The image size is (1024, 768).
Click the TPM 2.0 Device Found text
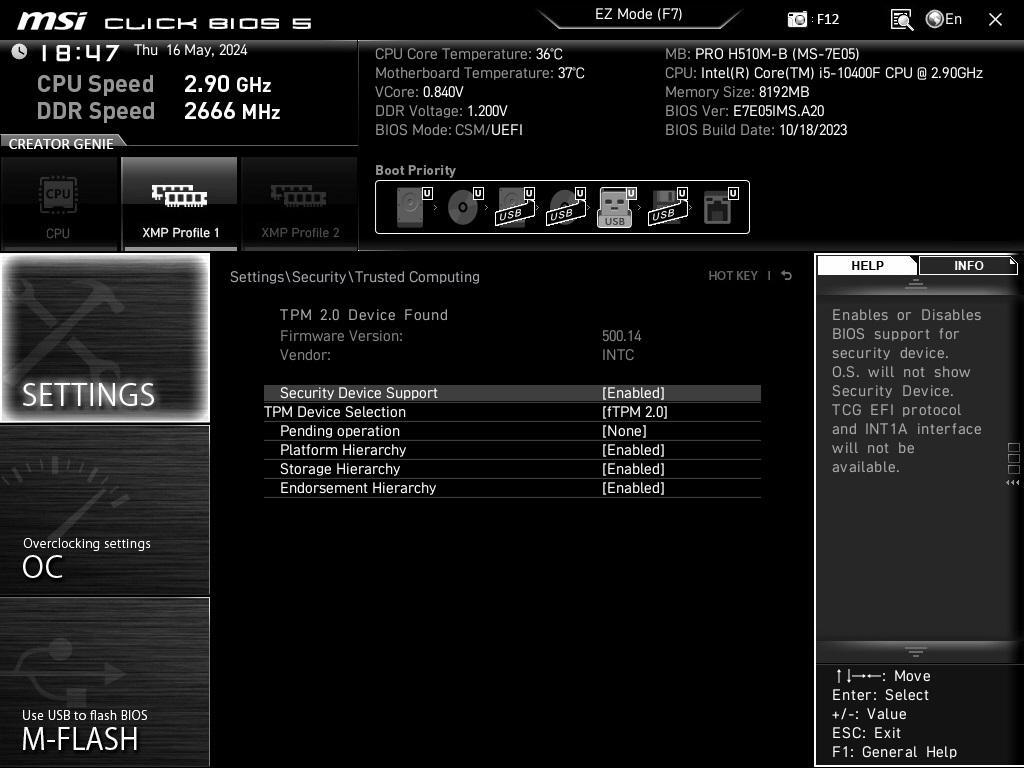[x=364, y=315]
